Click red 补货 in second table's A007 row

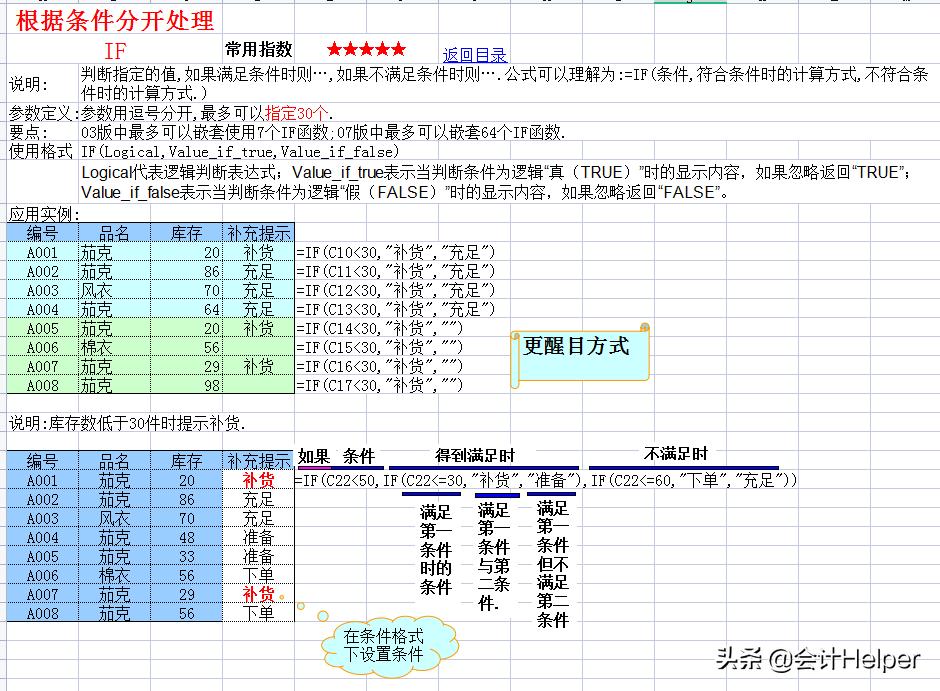(258, 594)
